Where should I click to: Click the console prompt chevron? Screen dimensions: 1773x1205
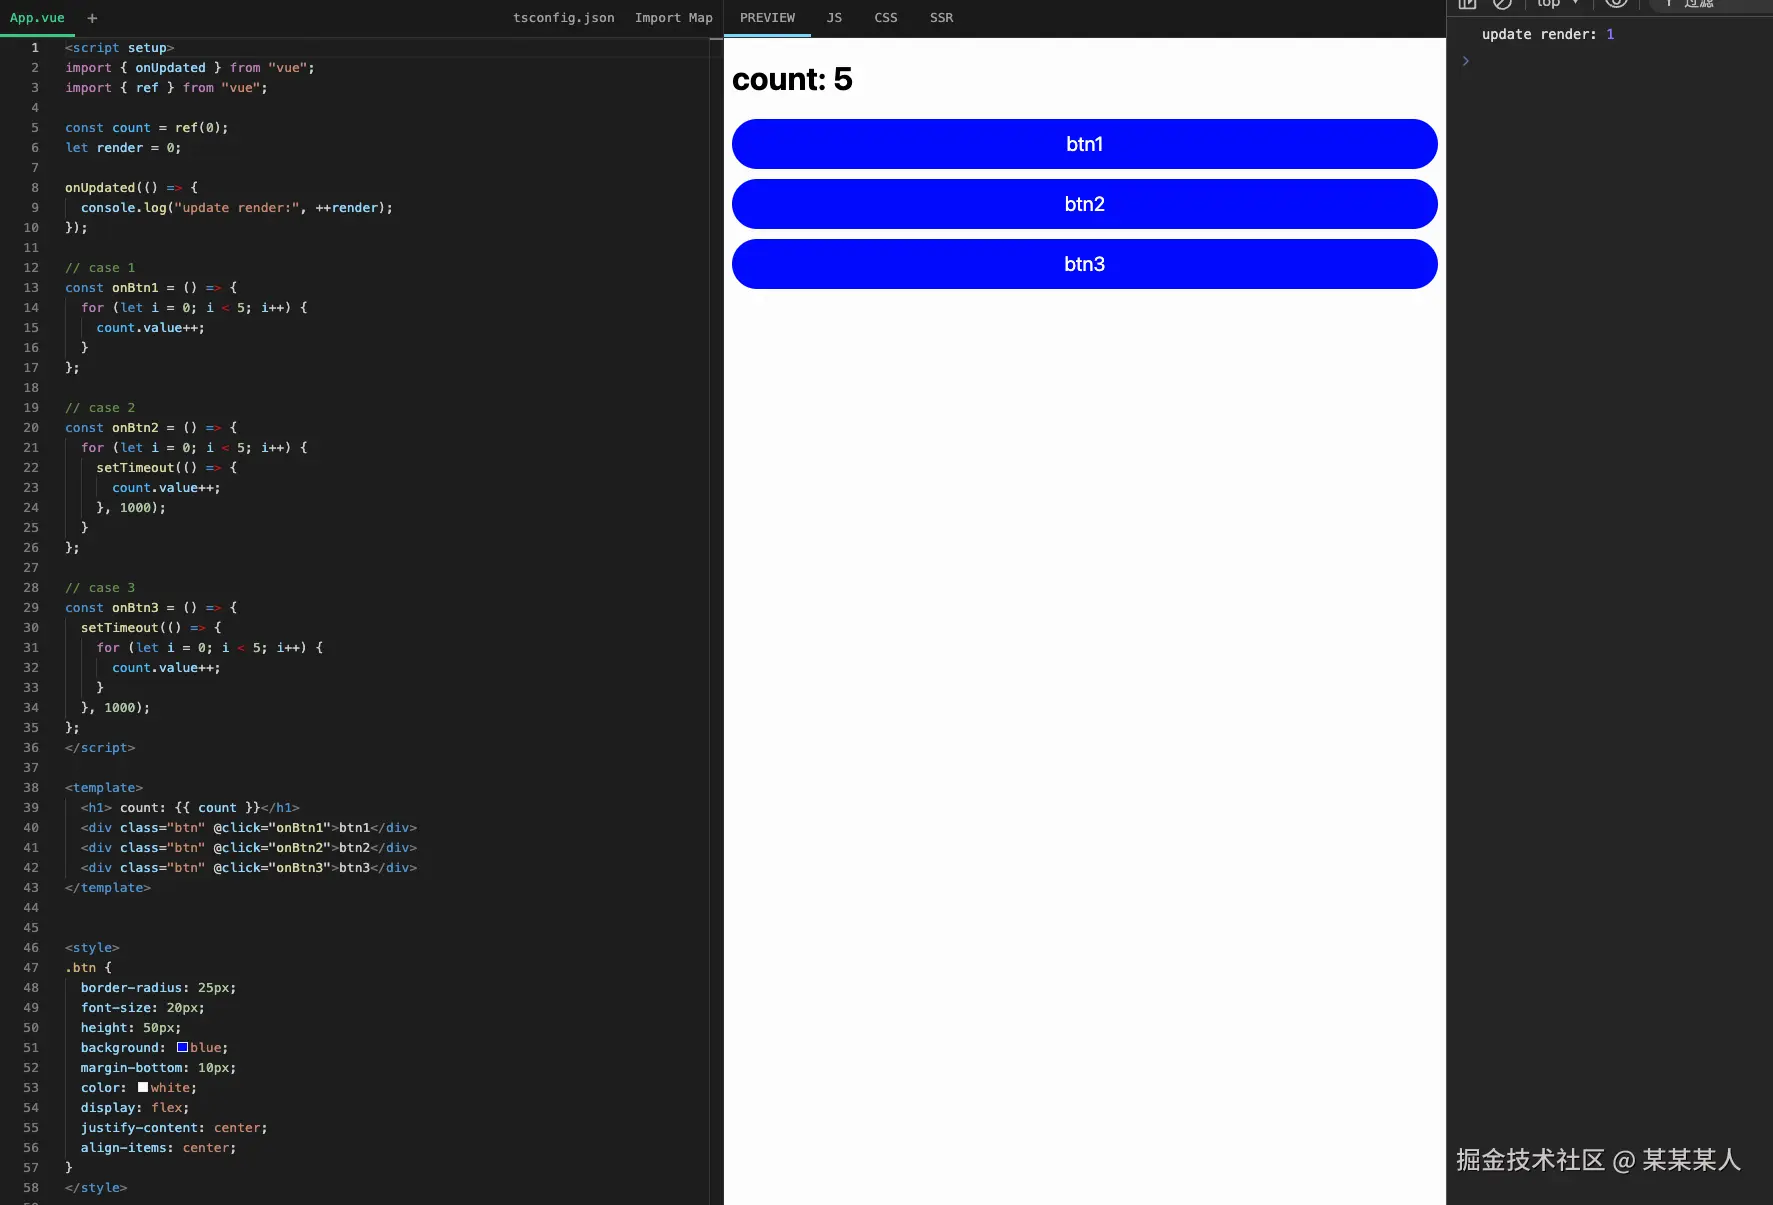point(1465,61)
